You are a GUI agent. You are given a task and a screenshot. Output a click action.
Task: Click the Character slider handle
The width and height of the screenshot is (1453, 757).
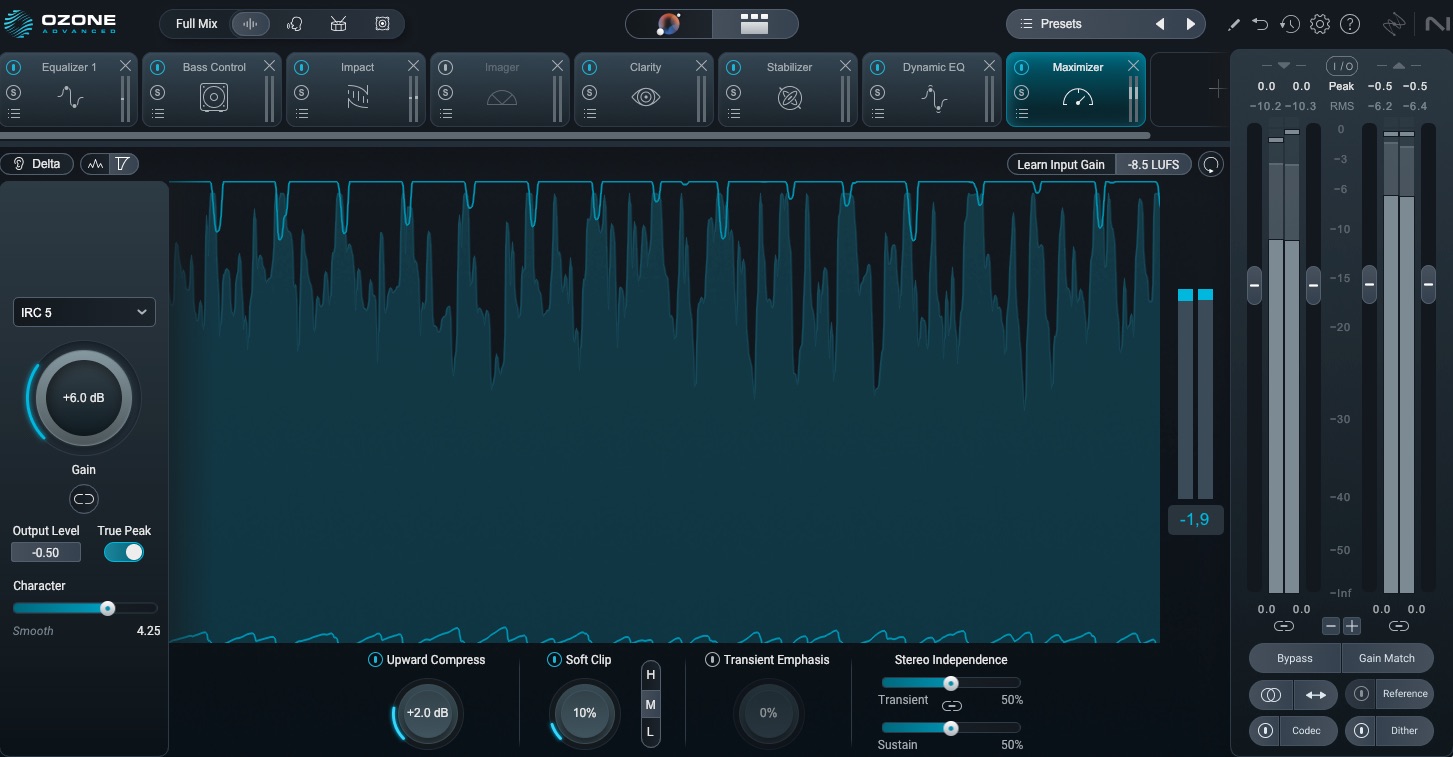click(107, 608)
